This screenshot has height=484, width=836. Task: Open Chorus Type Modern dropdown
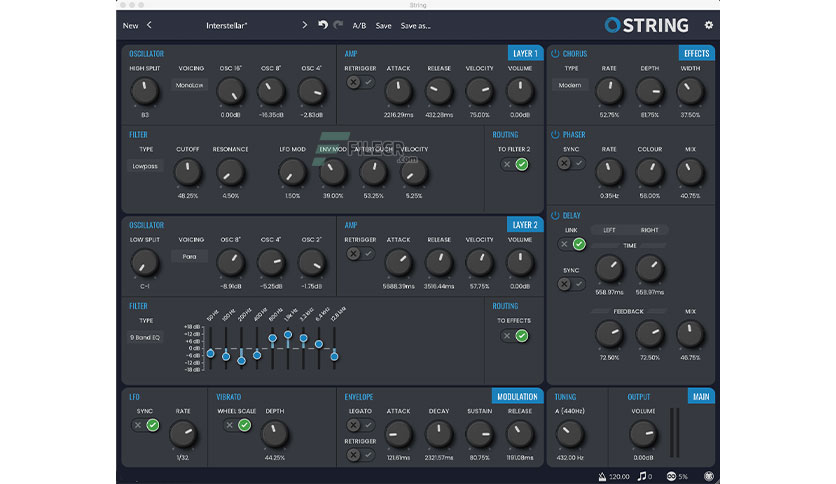(570, 85)
